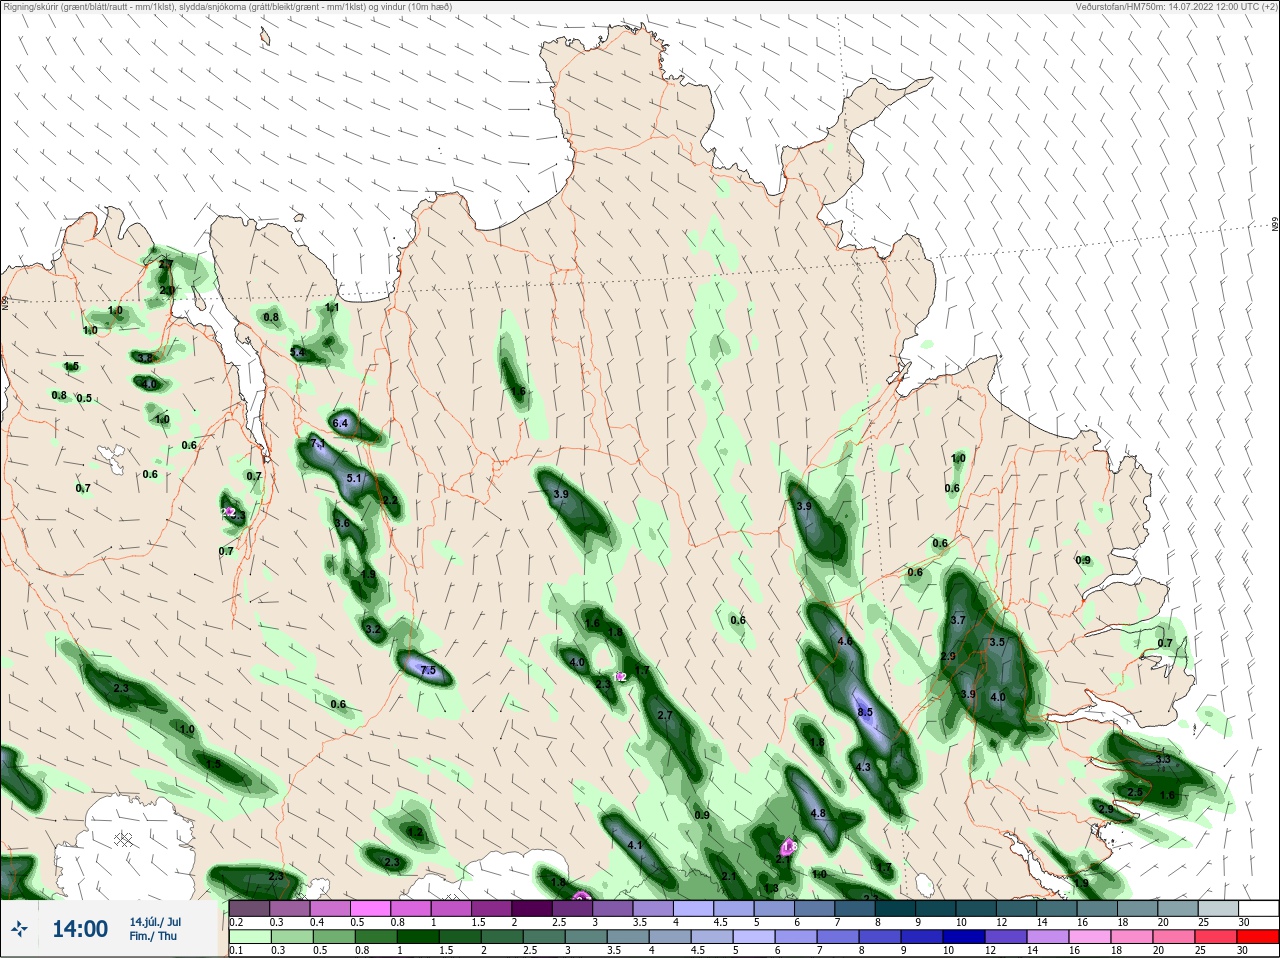Viewport: 1280px width, 958px height.
Task: Click the 7.5 precipitation value on the map
Action: [428, 670]
